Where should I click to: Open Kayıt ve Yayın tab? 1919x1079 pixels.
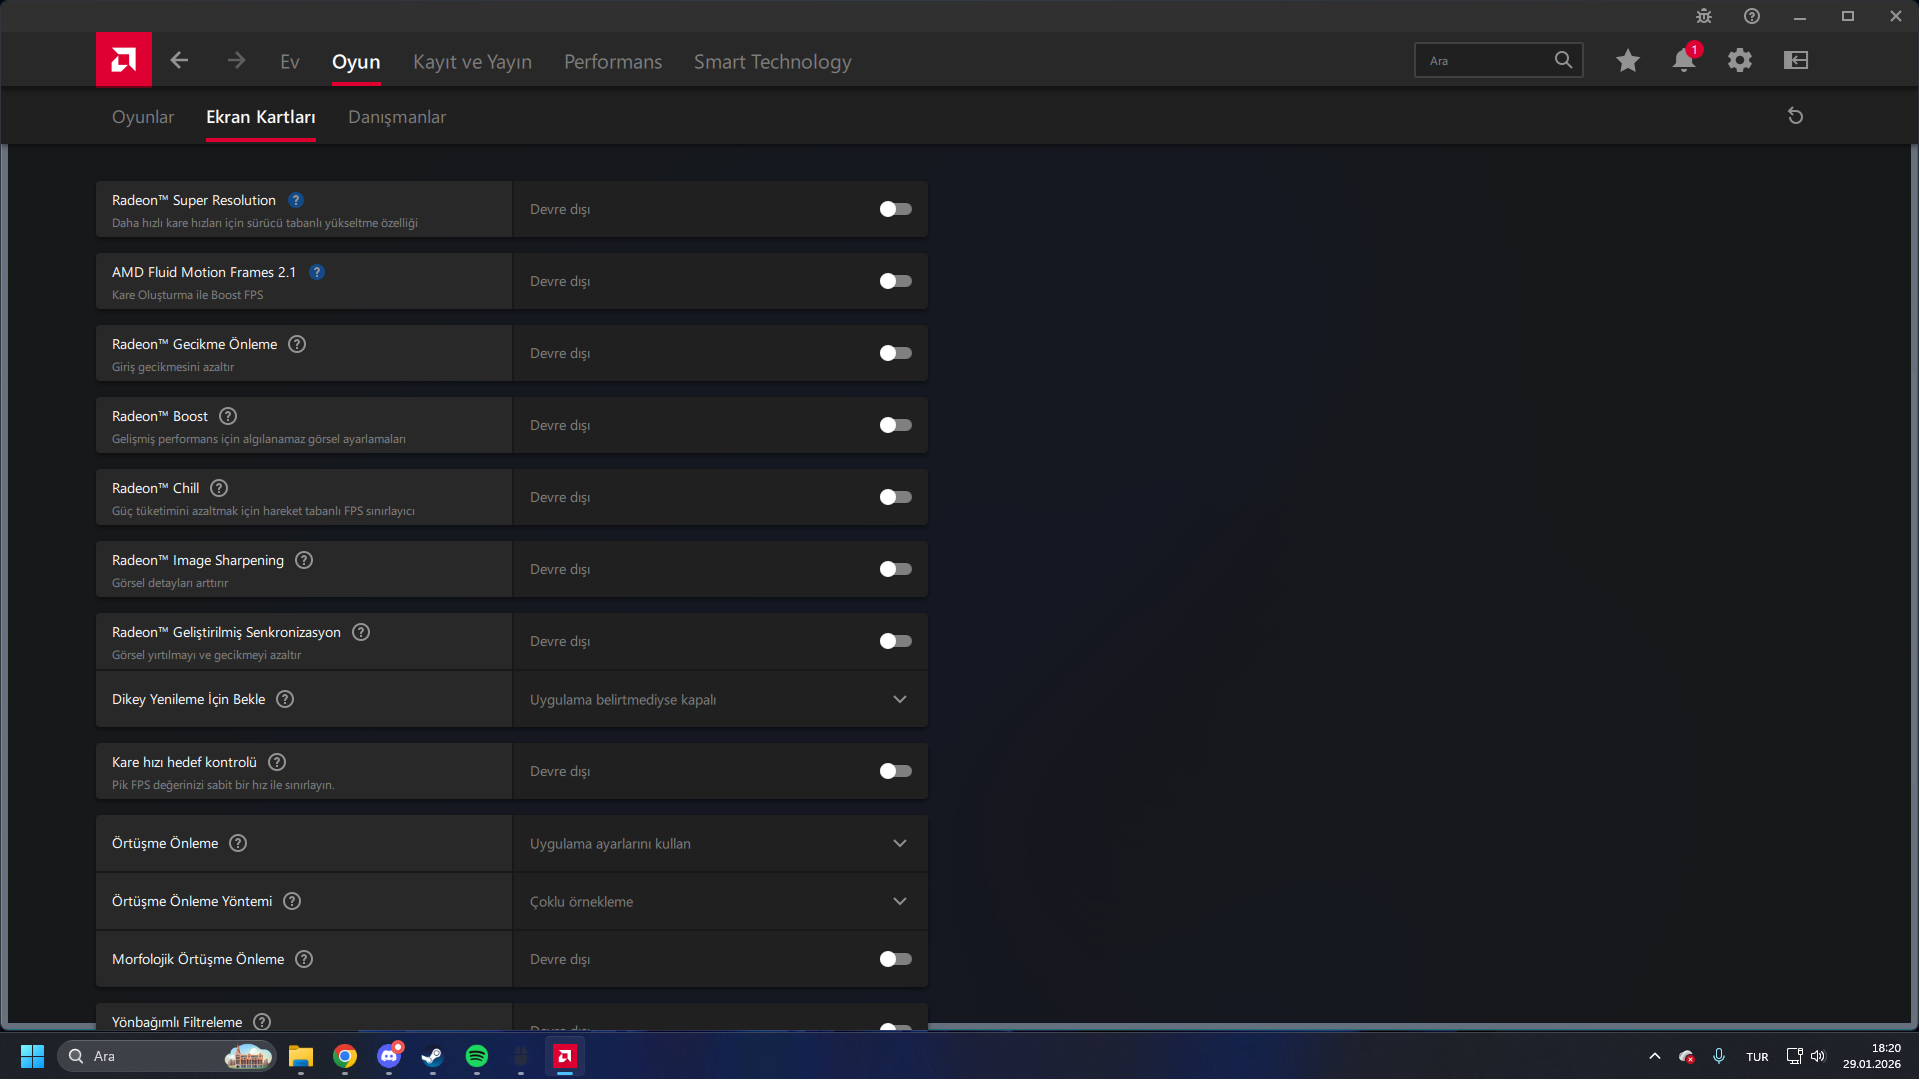(472, 62)
